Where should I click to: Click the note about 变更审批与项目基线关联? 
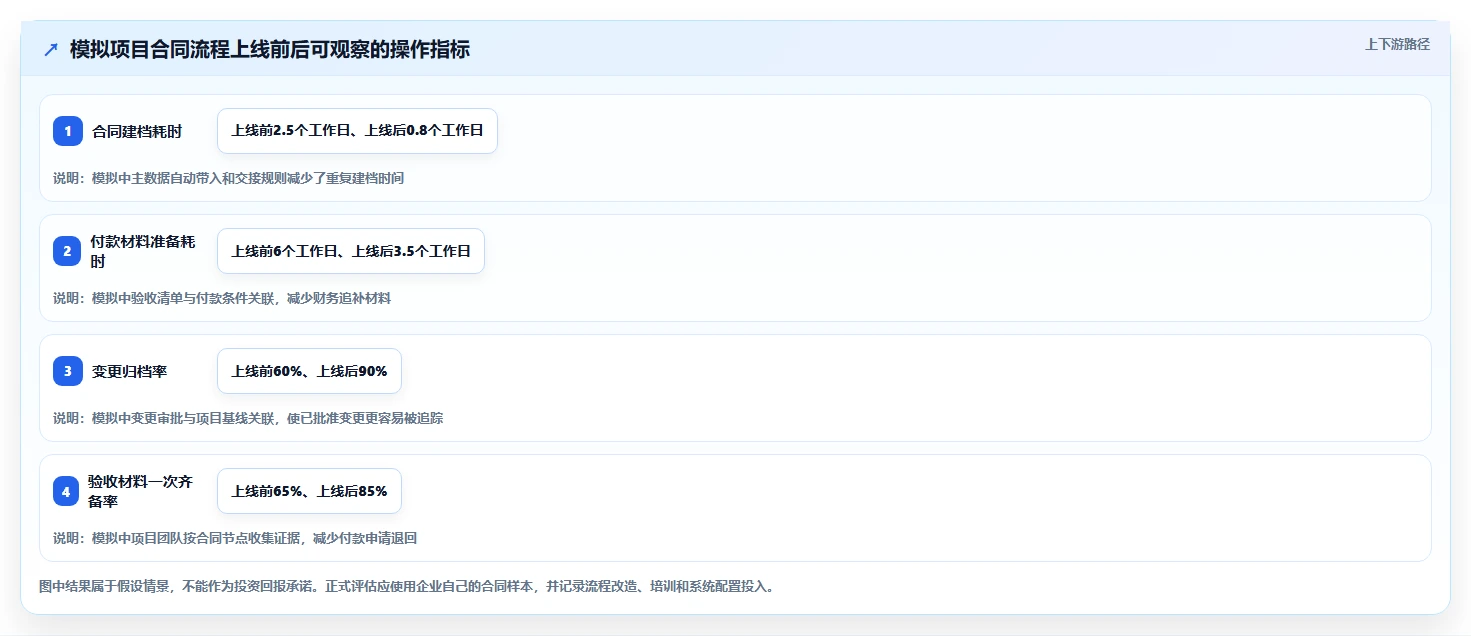click(x=248, y=418)
